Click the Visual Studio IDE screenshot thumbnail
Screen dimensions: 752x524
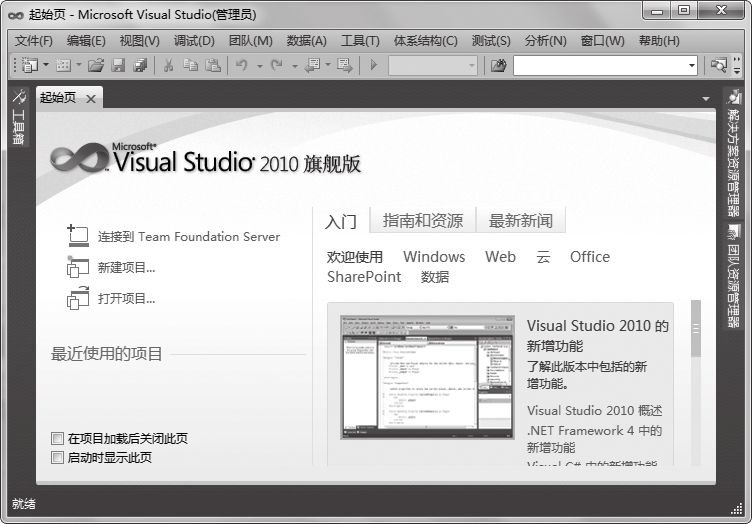(427, 377)
